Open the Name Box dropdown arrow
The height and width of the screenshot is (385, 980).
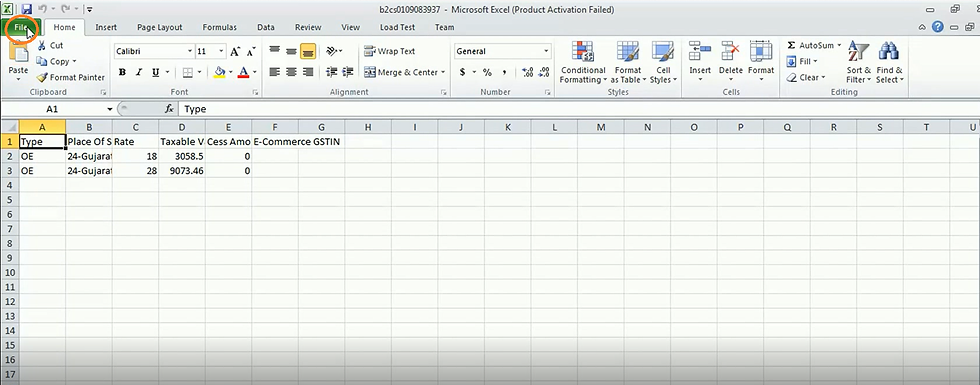(x=109, y=109)
